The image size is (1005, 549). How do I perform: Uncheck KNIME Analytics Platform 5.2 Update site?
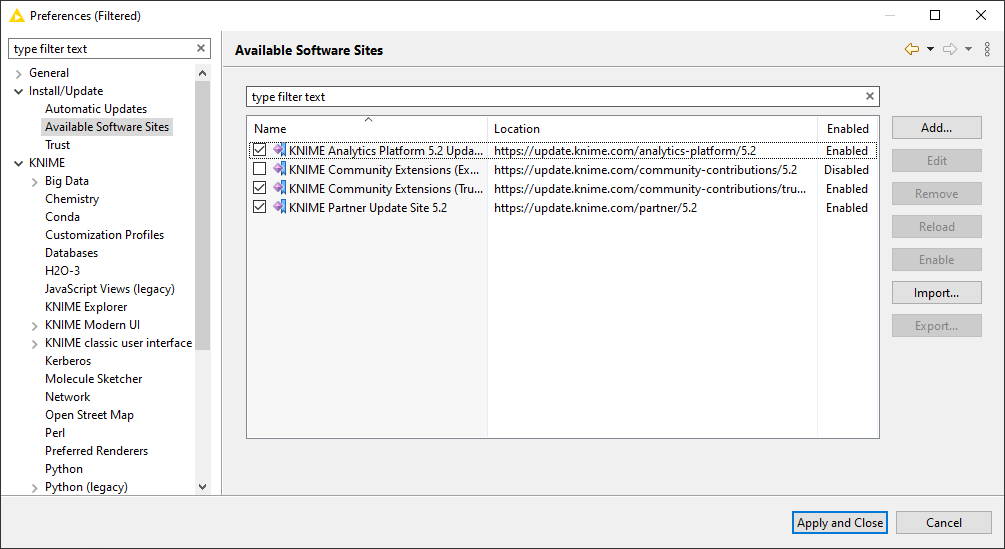click(x=260, y=150)
